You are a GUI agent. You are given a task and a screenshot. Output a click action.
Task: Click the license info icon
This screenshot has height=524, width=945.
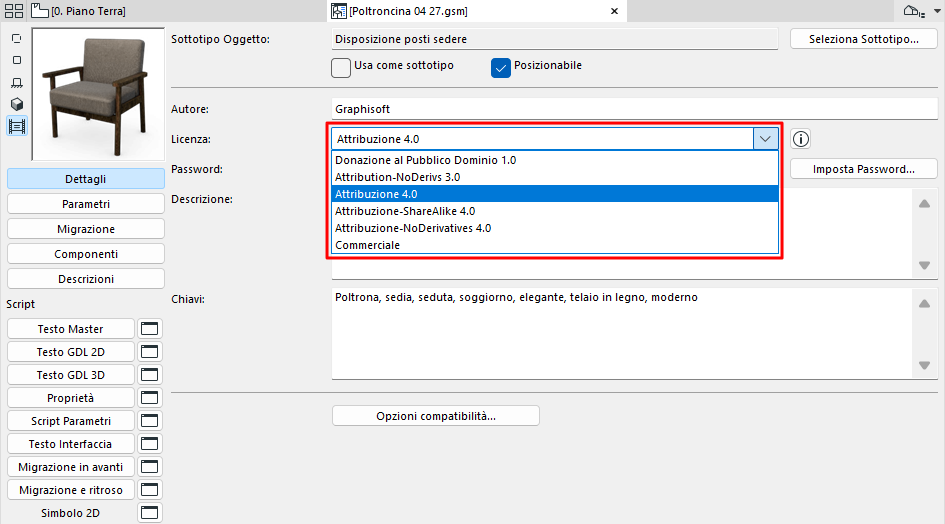pyautogui.click(x=800, y=139)
